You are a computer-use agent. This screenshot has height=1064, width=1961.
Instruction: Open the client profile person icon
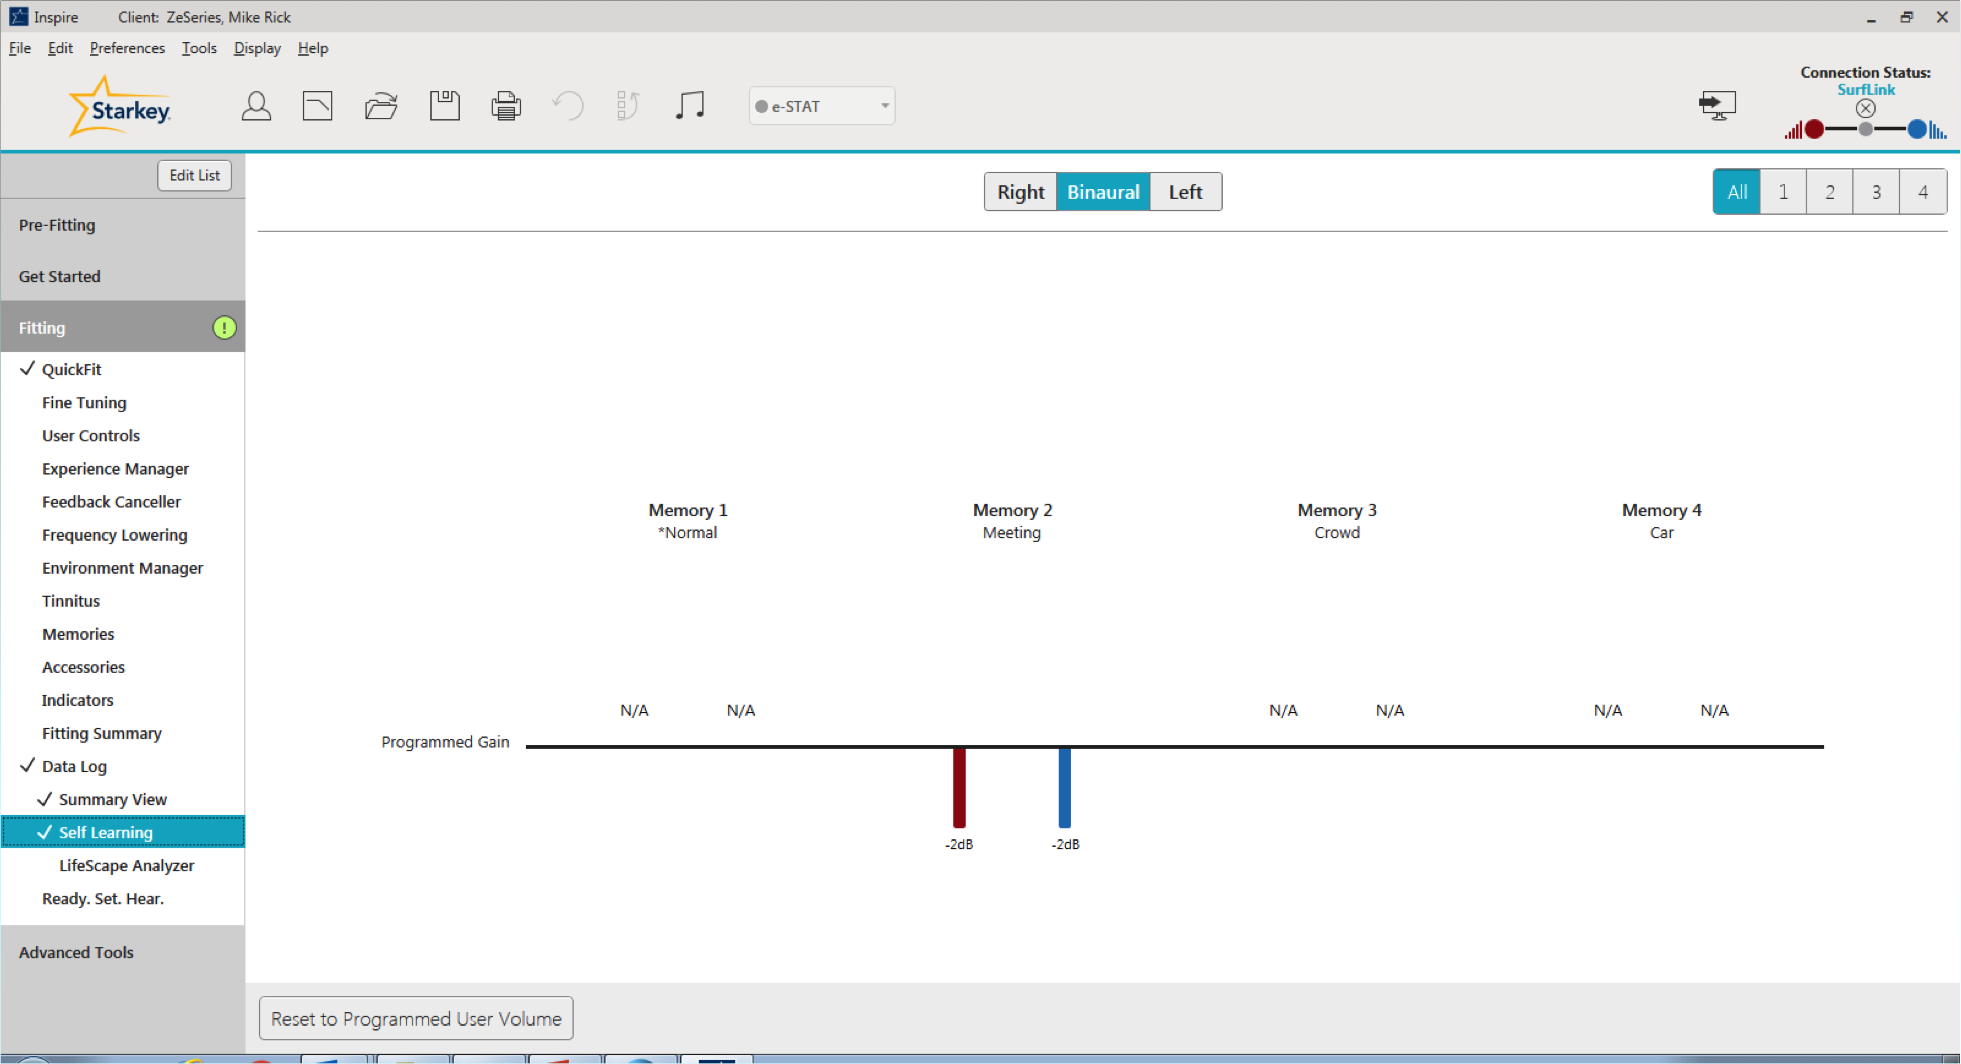[x=256, y=106]
